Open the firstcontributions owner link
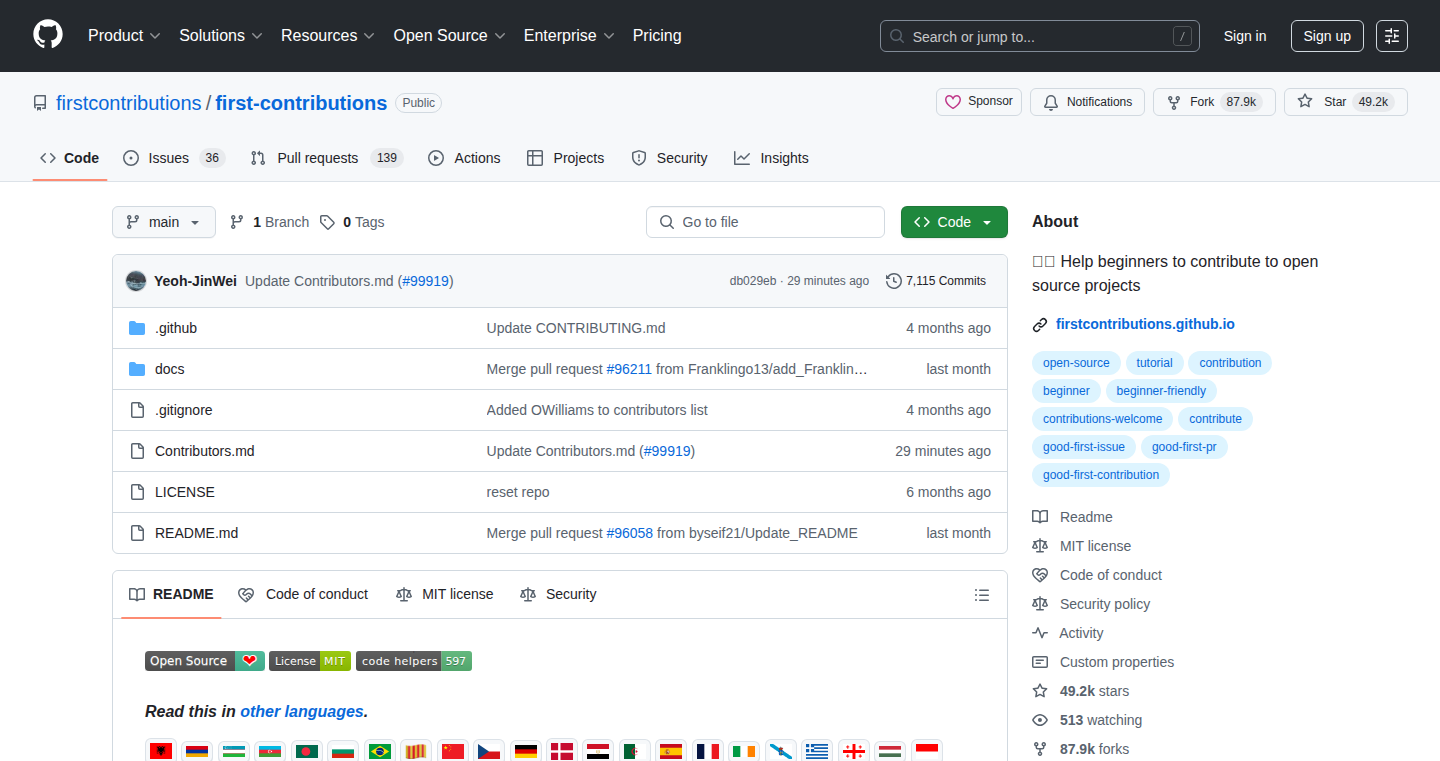 pos(128,104)
